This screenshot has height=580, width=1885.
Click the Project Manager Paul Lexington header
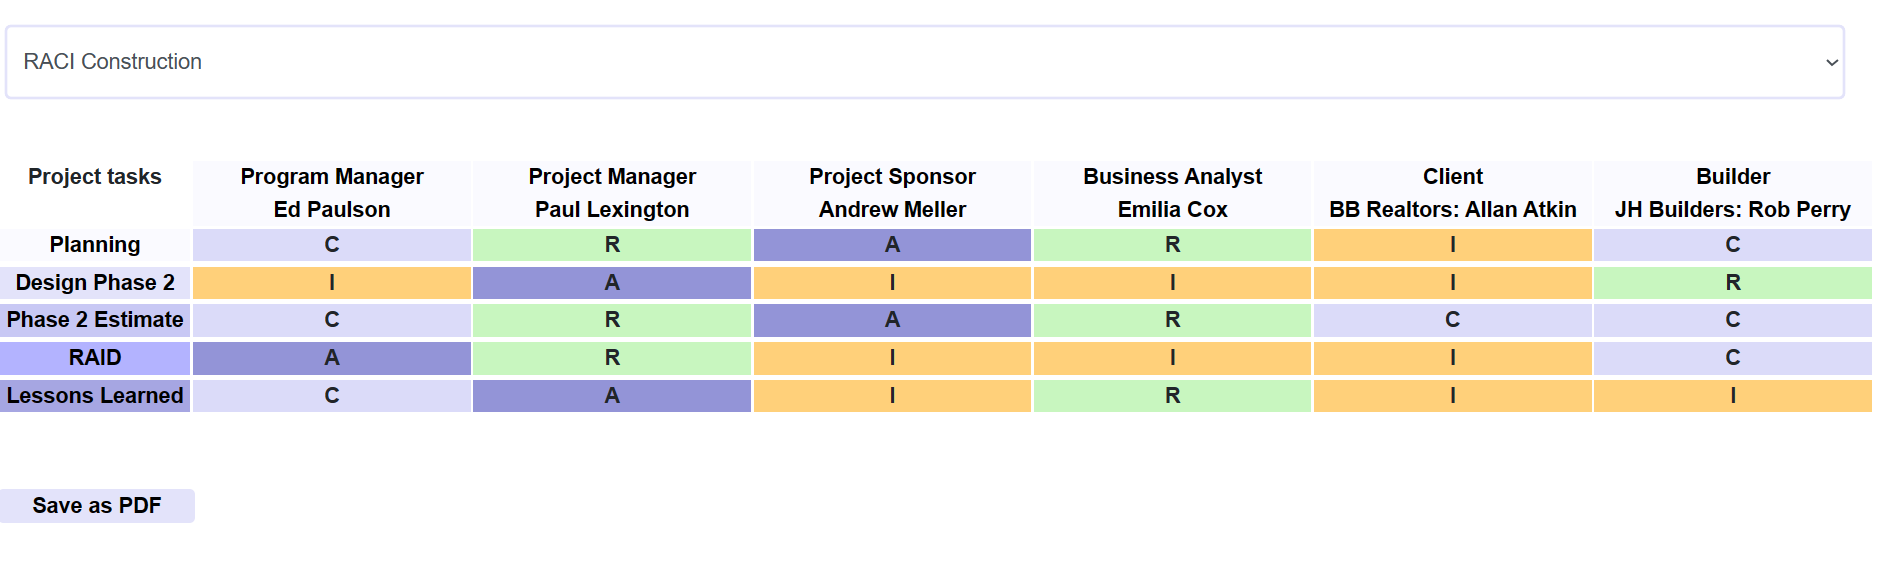(612, 193)
